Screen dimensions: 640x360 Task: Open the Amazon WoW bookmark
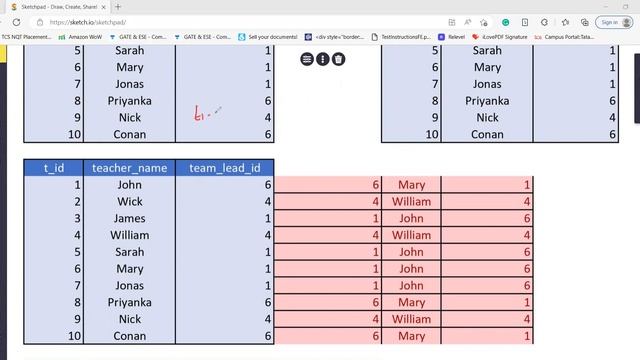80,37
